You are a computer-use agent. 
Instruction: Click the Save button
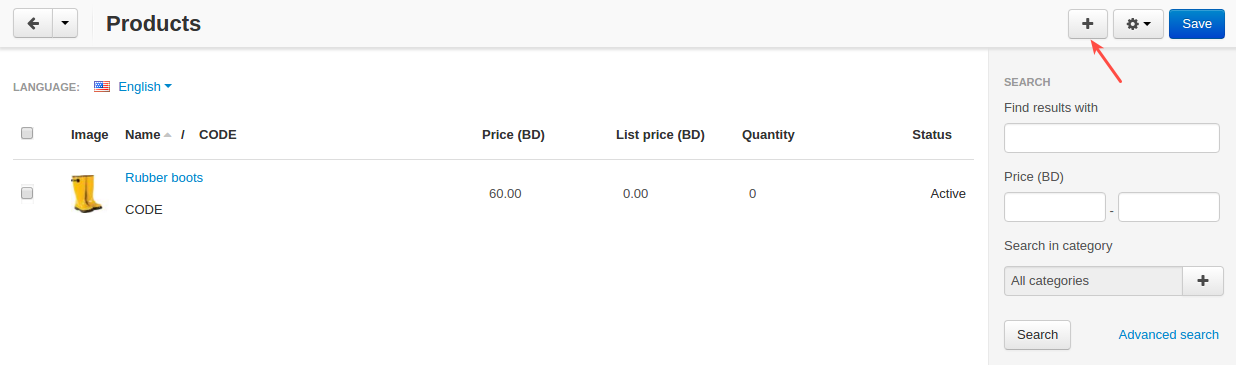click(1197, 24)
